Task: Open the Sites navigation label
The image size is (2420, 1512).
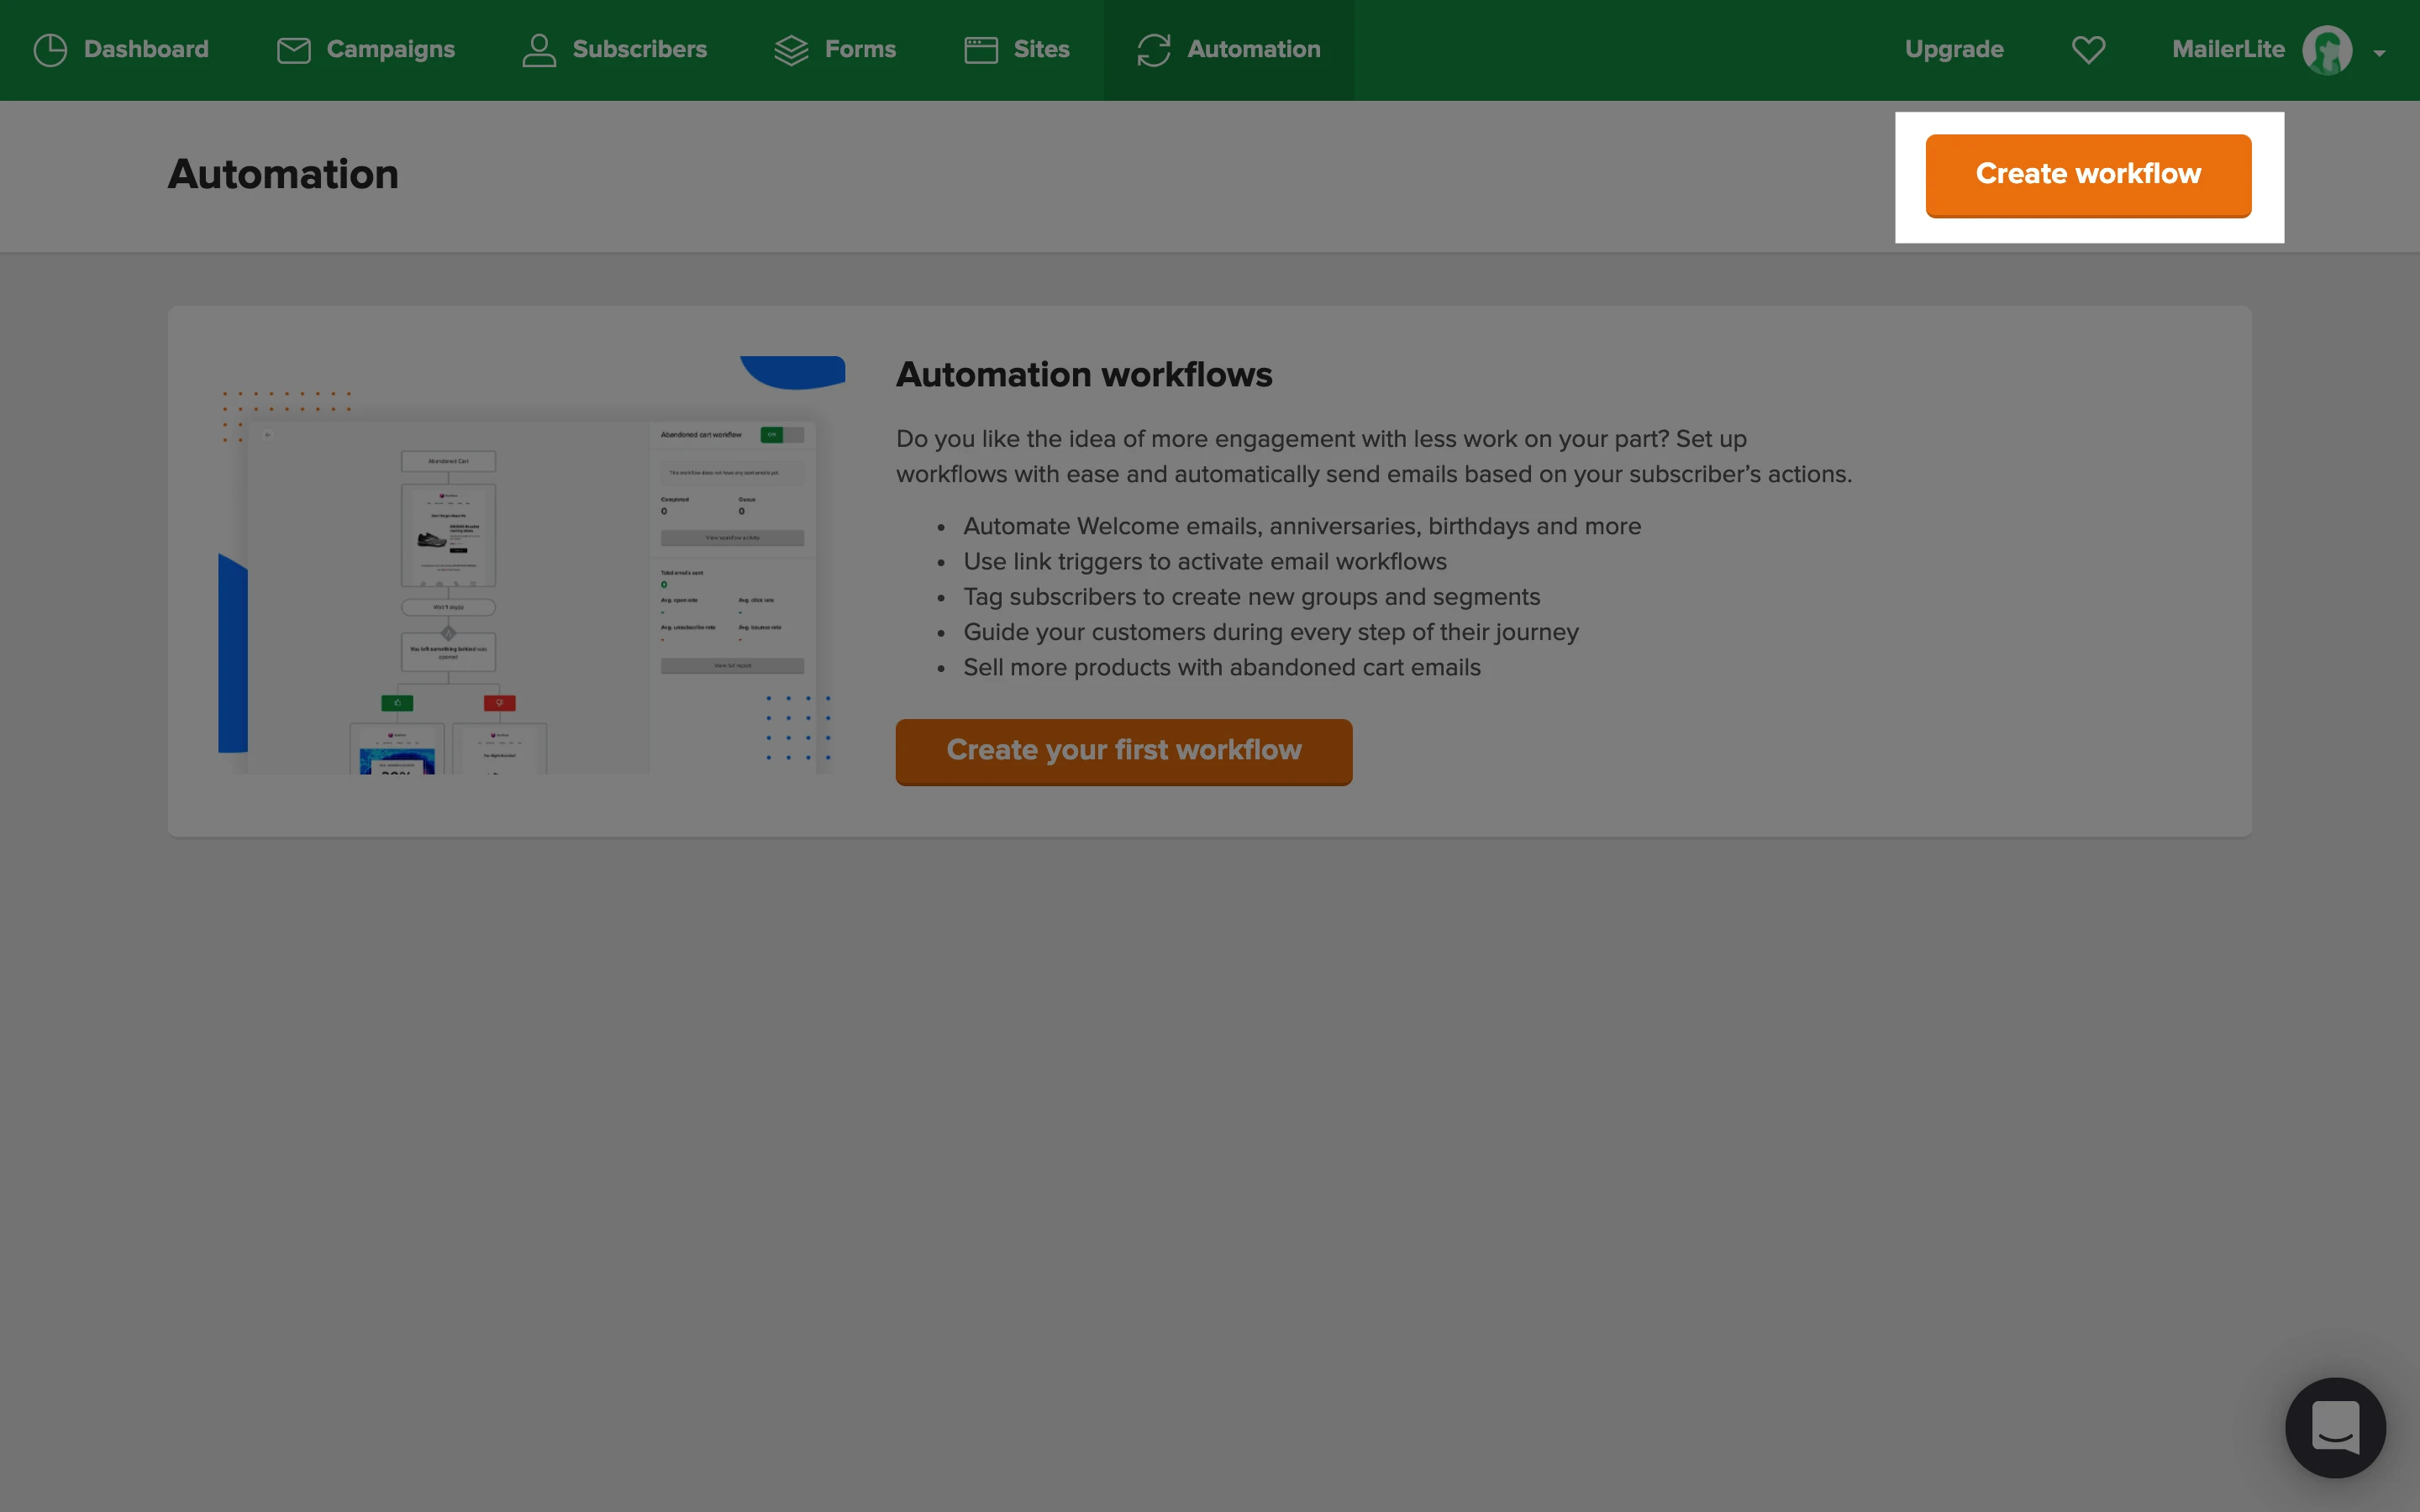Action: pyautogui.click(x=1041, y=50)
